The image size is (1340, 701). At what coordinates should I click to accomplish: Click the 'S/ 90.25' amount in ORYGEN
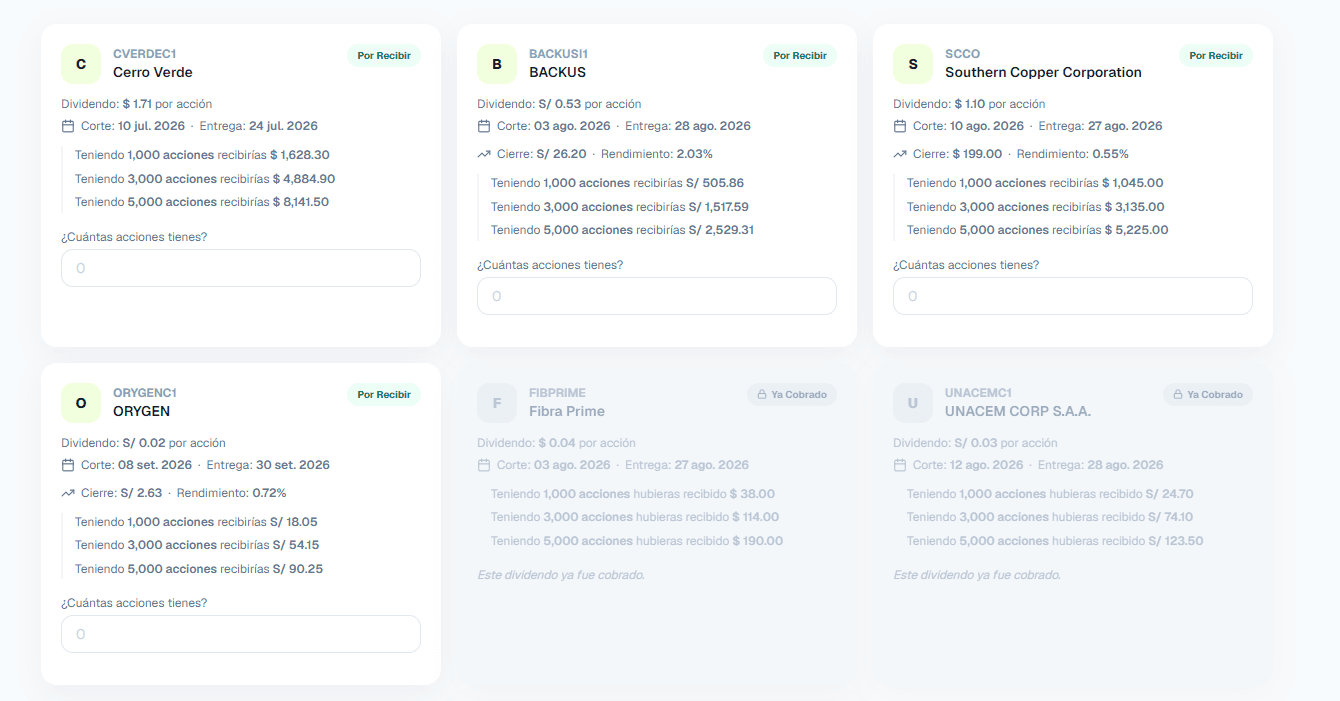[x=298, y=569]
